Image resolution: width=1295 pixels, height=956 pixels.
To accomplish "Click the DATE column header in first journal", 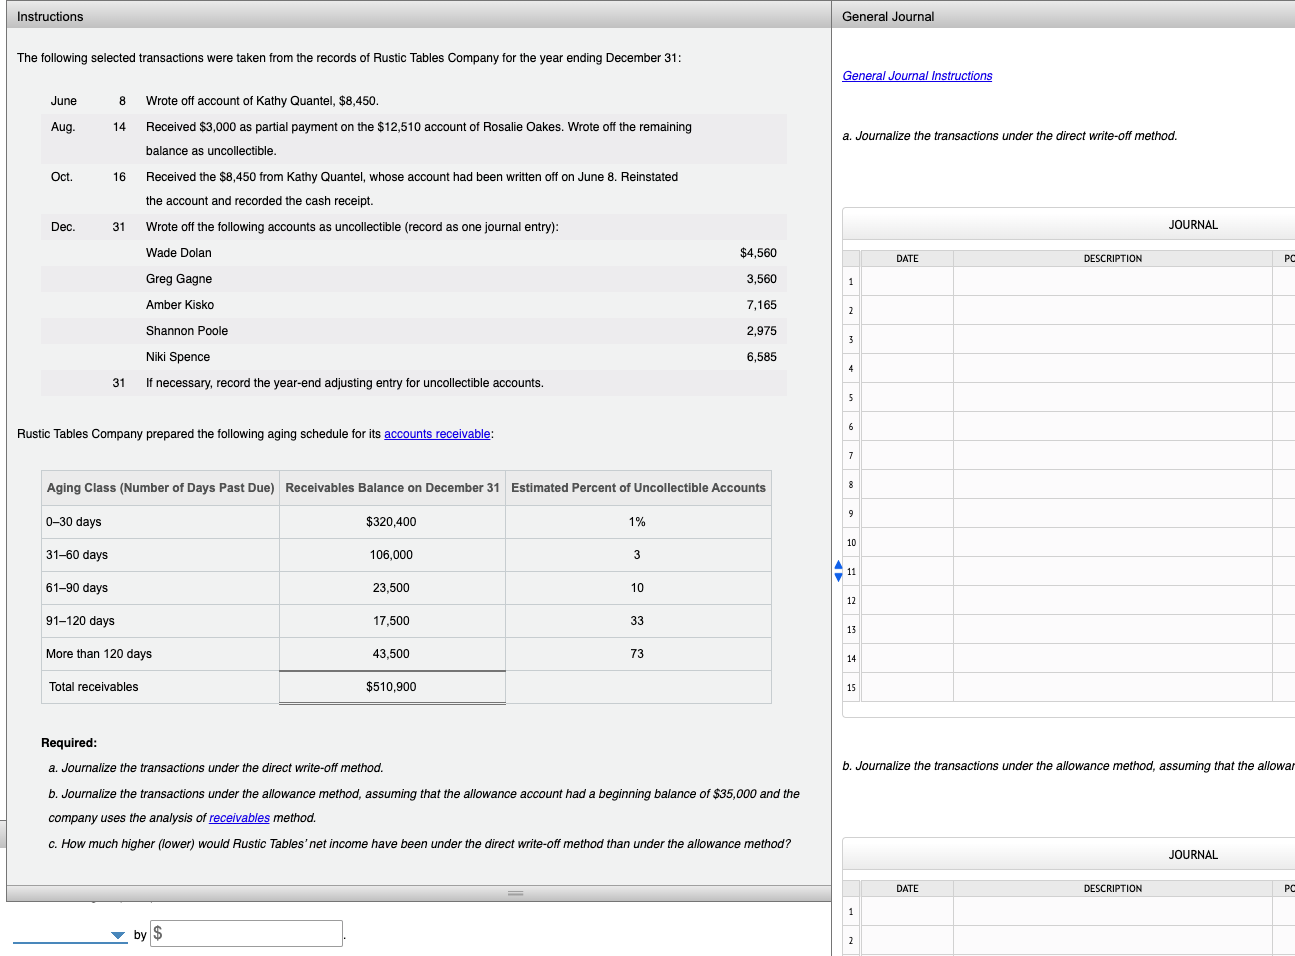I will (907, 259).
